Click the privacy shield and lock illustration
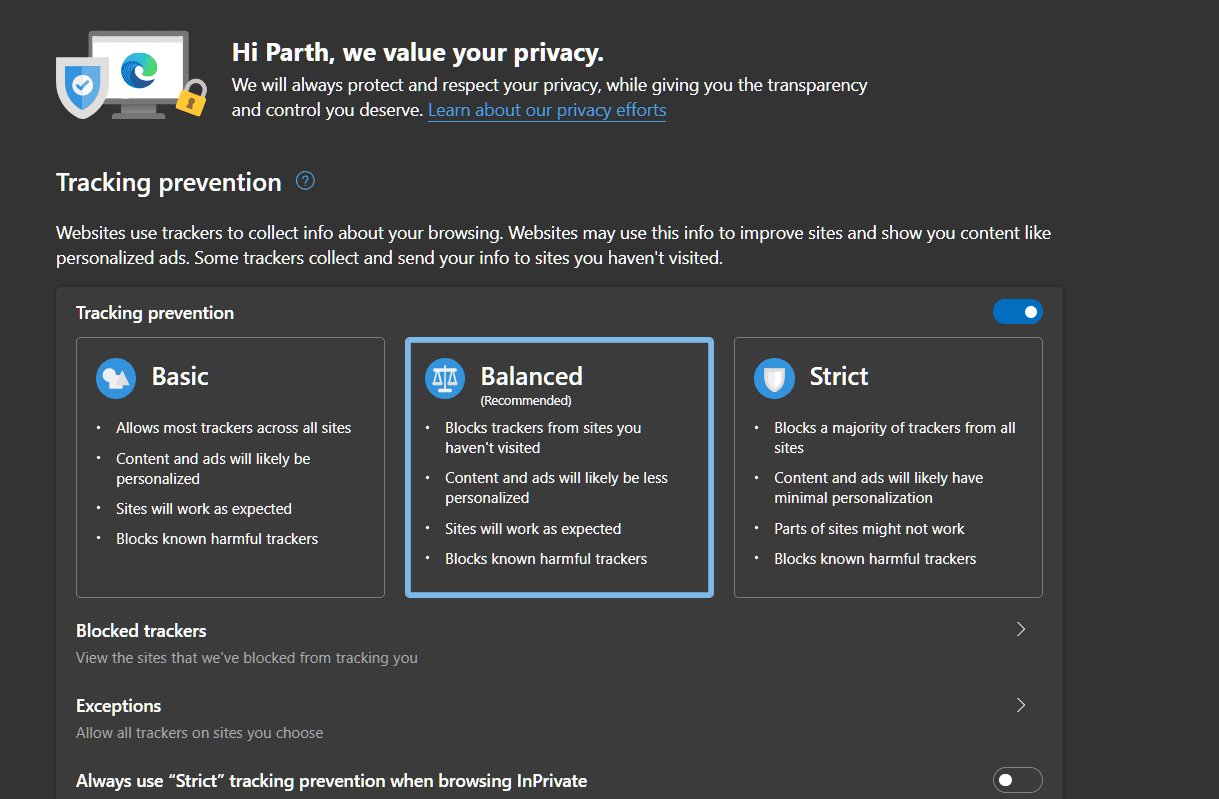 point(131,76)
